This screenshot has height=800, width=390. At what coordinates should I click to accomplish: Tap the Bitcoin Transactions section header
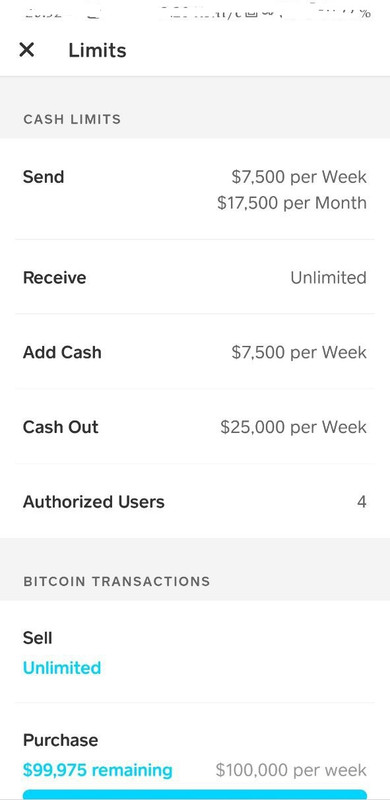[116, 581]
